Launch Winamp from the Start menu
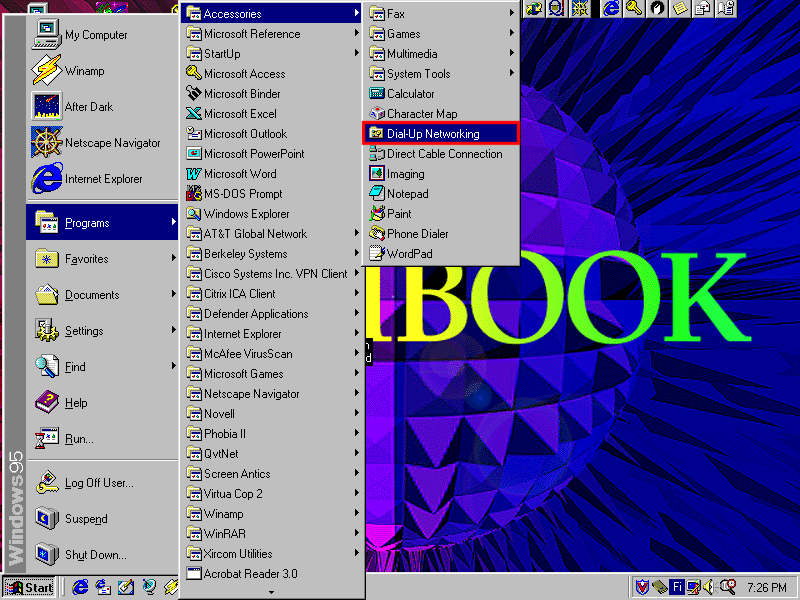The image size is (800, 600). pyautogui.click(x=102, y=70)
